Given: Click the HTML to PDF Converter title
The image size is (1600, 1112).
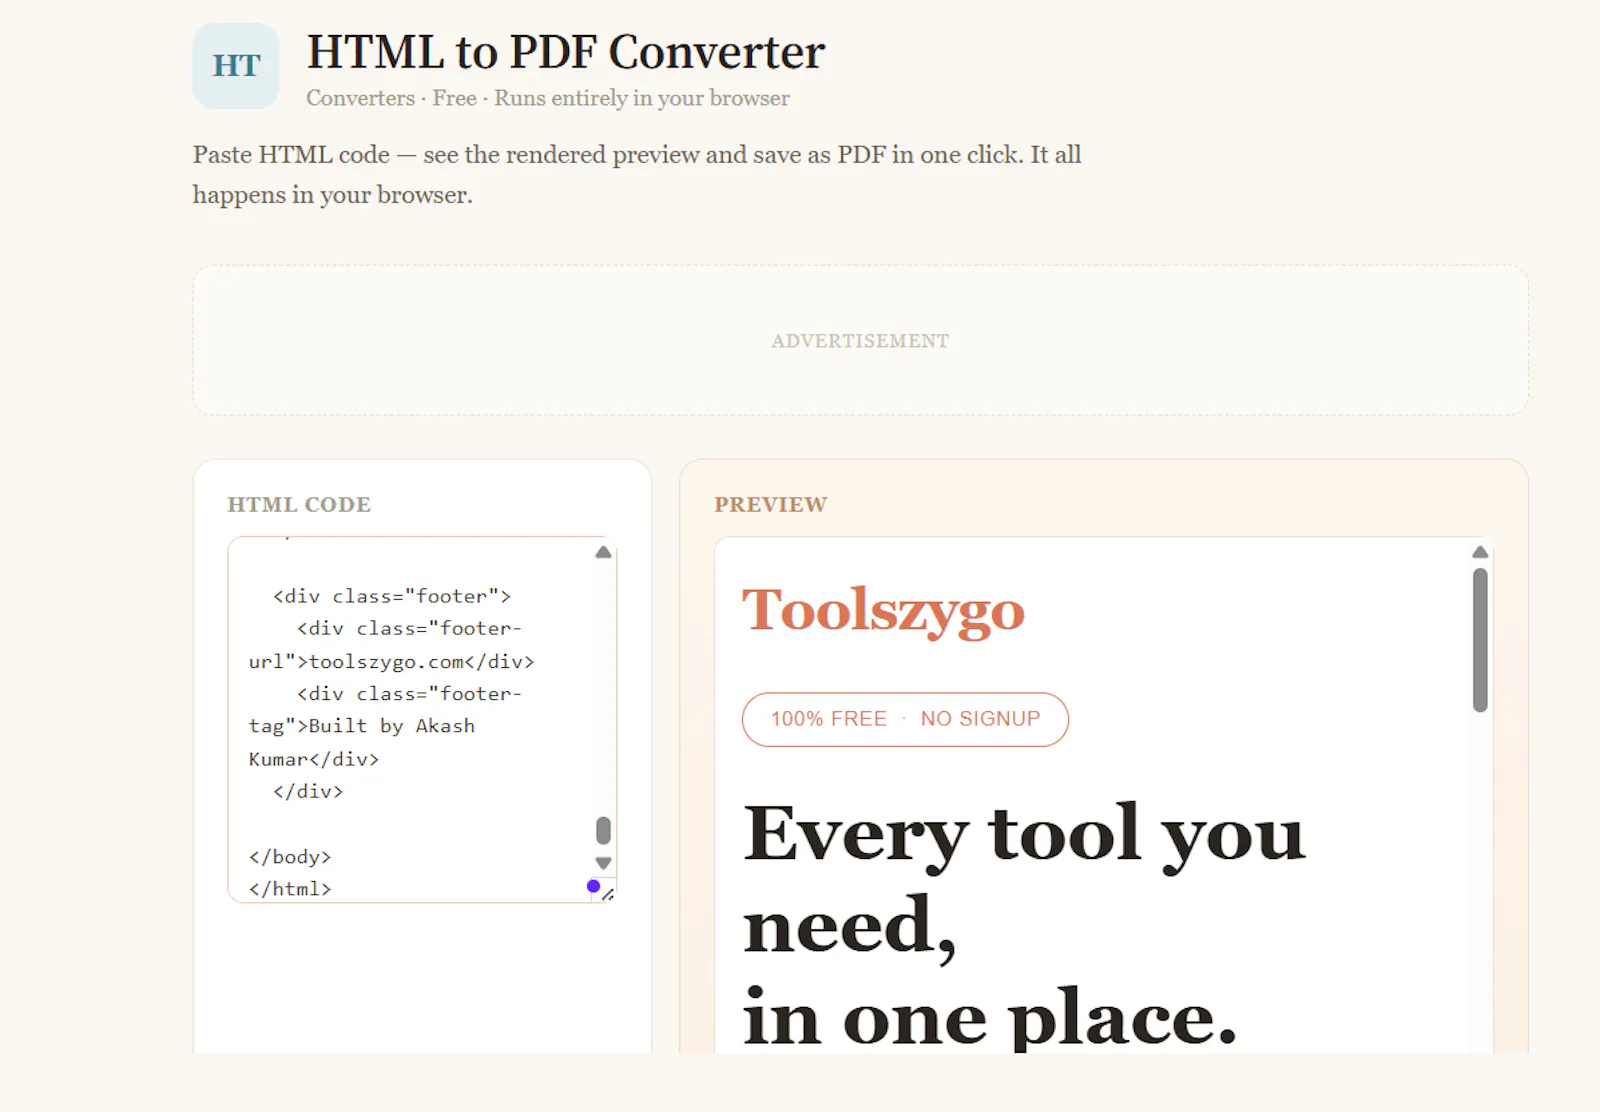Looking at the screenshot, I should 565,52.
